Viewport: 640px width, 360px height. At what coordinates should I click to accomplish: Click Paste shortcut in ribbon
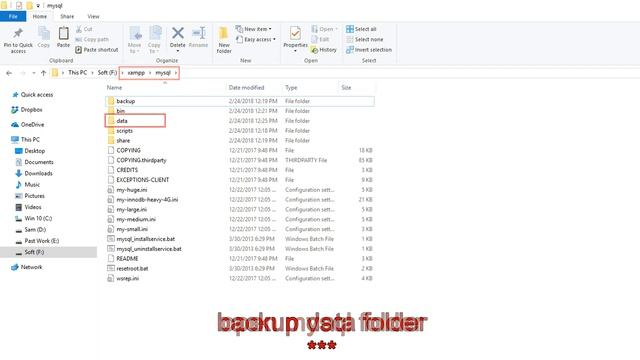click(97, 50)
